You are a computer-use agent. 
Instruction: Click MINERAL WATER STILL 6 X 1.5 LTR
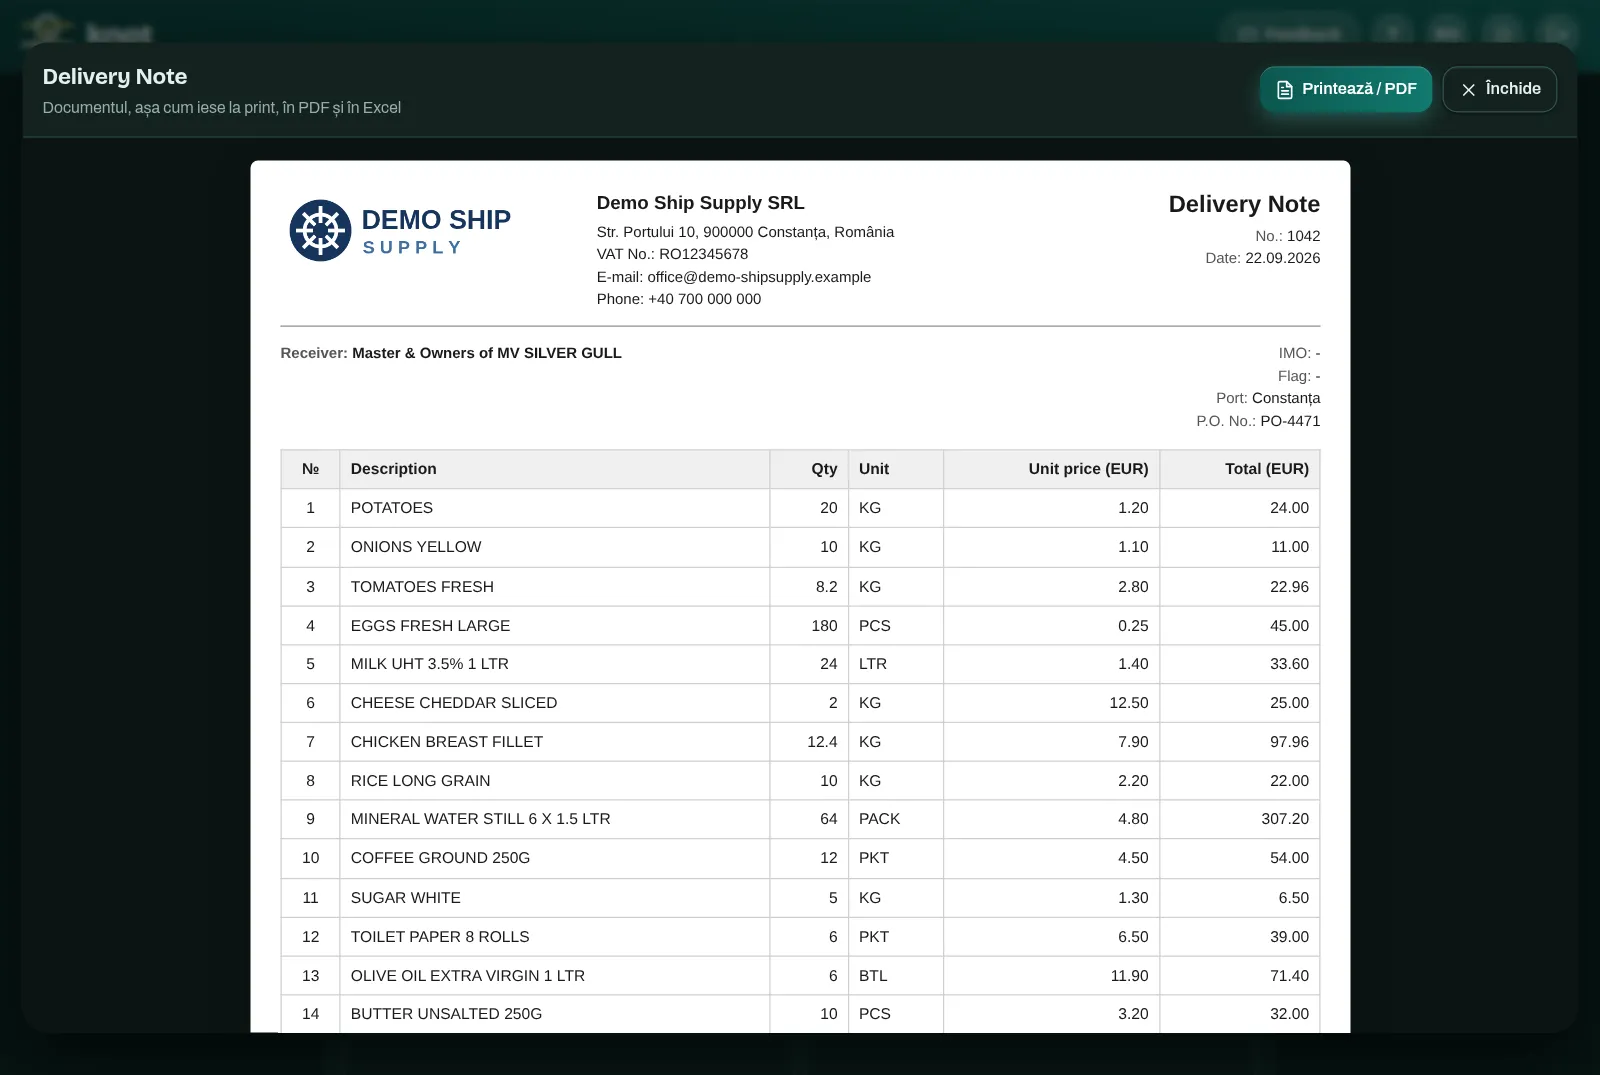point(481,819)
